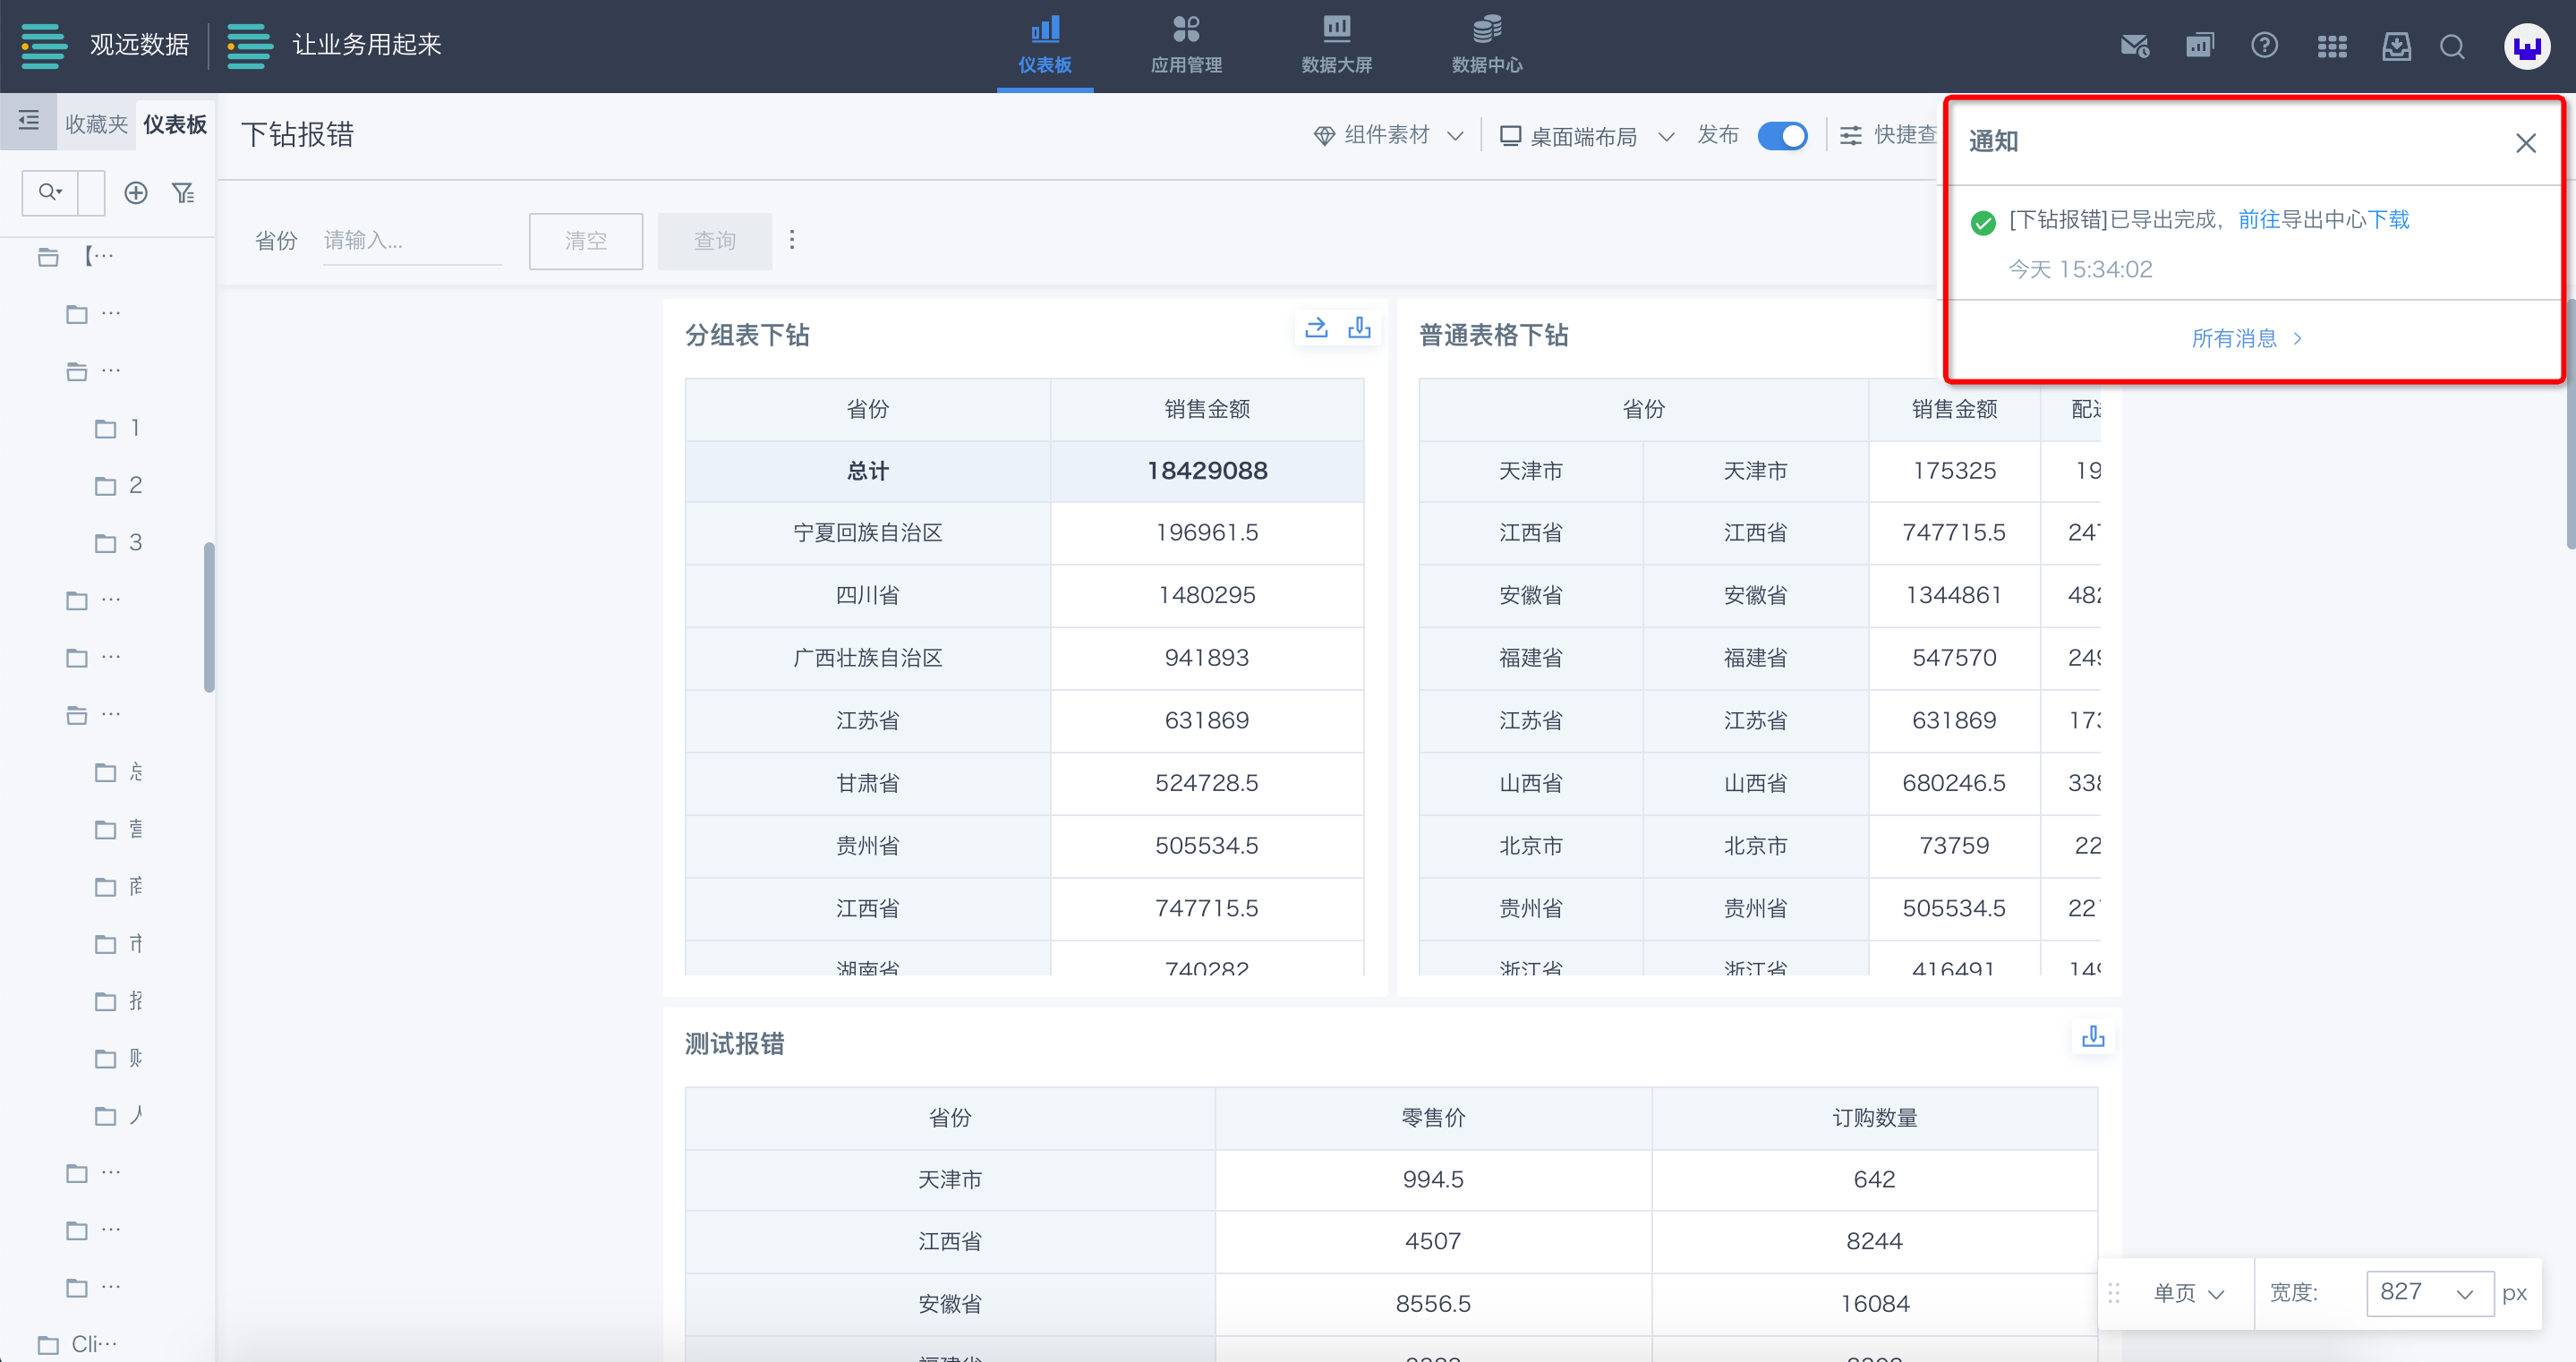
Task: Click the share icon on 分组表下钻 card
Action: [x=1316, y=328]
